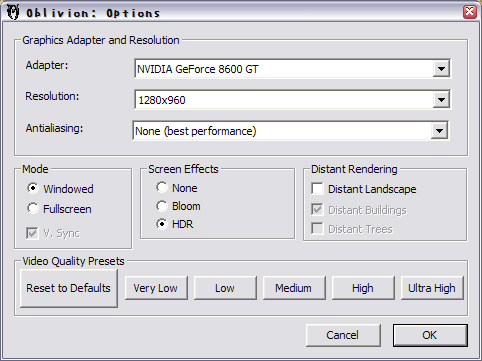Apply the High quality preset
The height and width of the screenshot is (361, 482).
click(363, 288)
